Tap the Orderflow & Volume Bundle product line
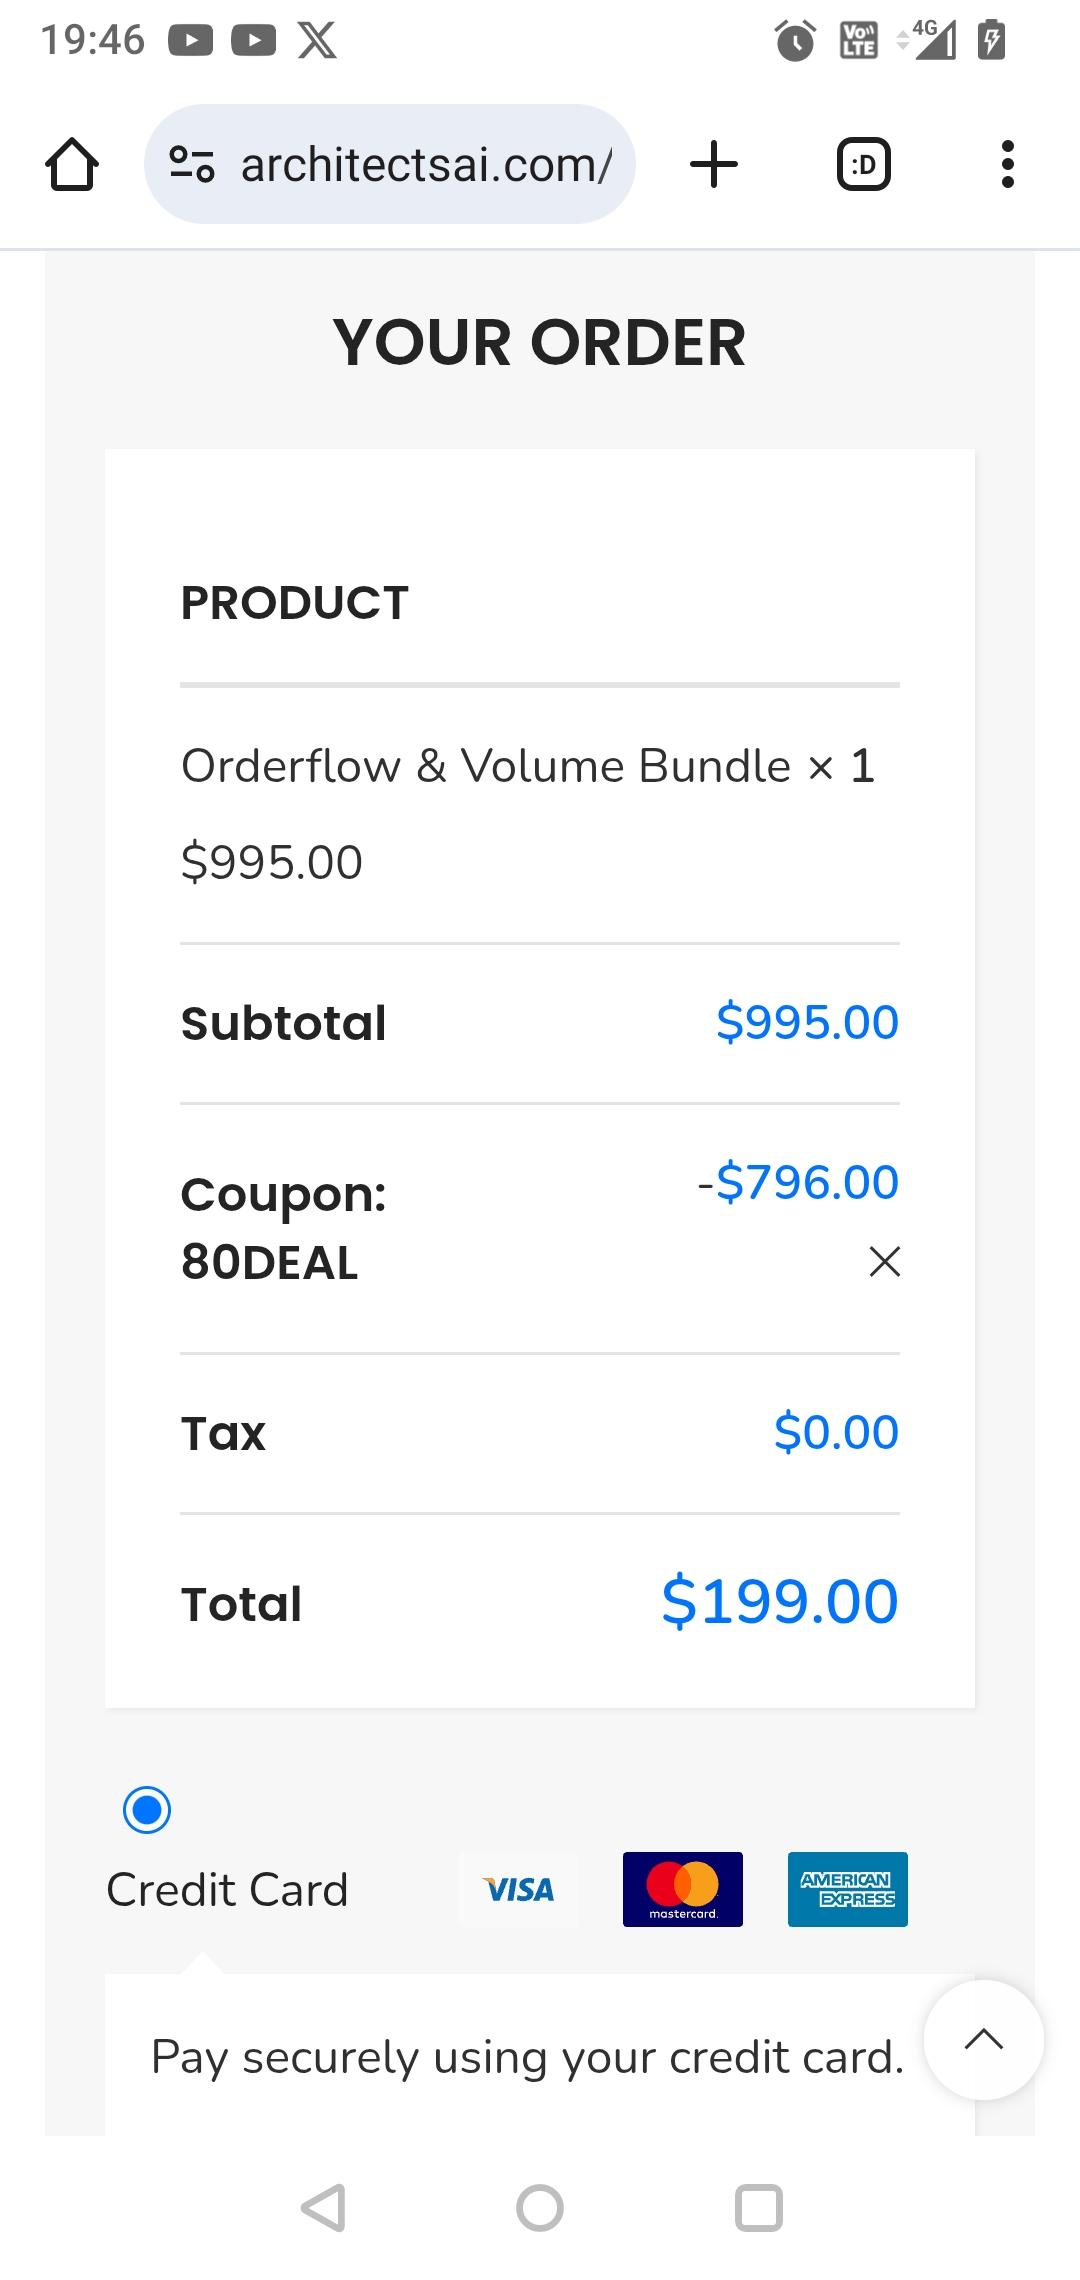The width and height of the screenshot is (1080, 2280). pos(528,767)
